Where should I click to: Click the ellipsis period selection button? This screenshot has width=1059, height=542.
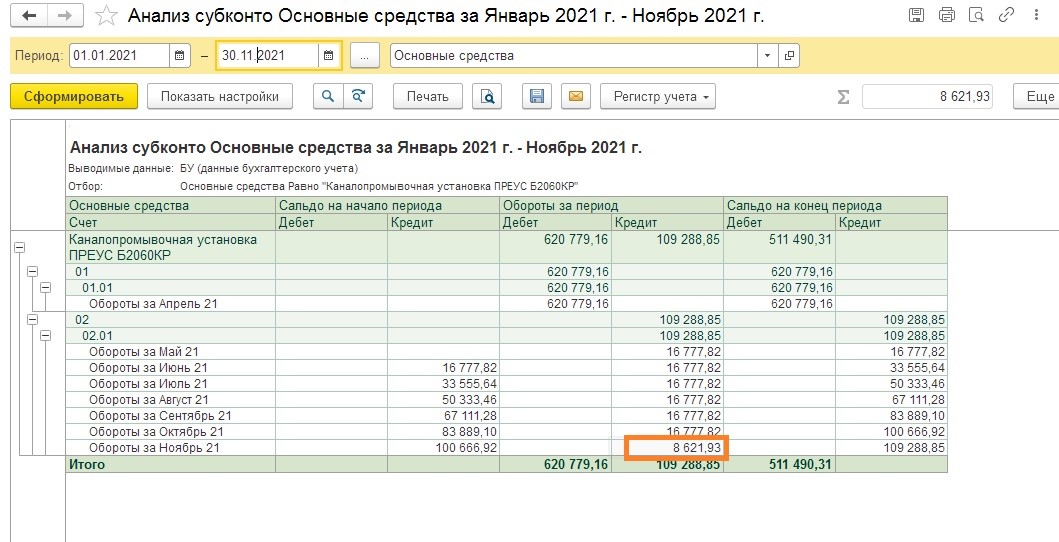point(365,56)
